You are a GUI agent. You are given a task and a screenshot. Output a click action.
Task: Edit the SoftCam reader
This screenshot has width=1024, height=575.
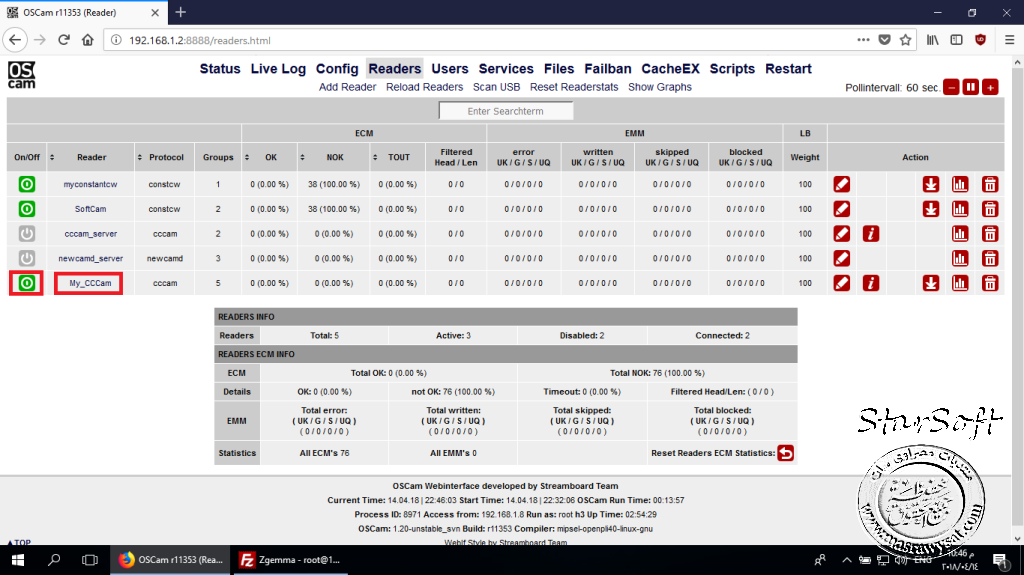[842, 209]
